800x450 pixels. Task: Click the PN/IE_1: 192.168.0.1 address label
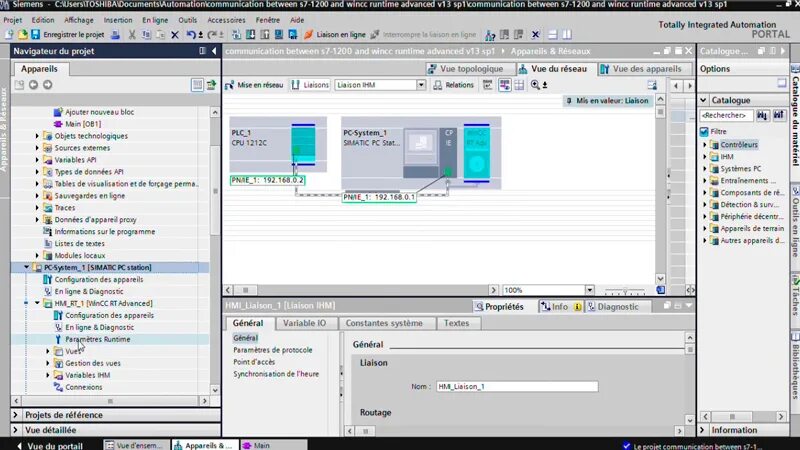[x=379, y=197]
